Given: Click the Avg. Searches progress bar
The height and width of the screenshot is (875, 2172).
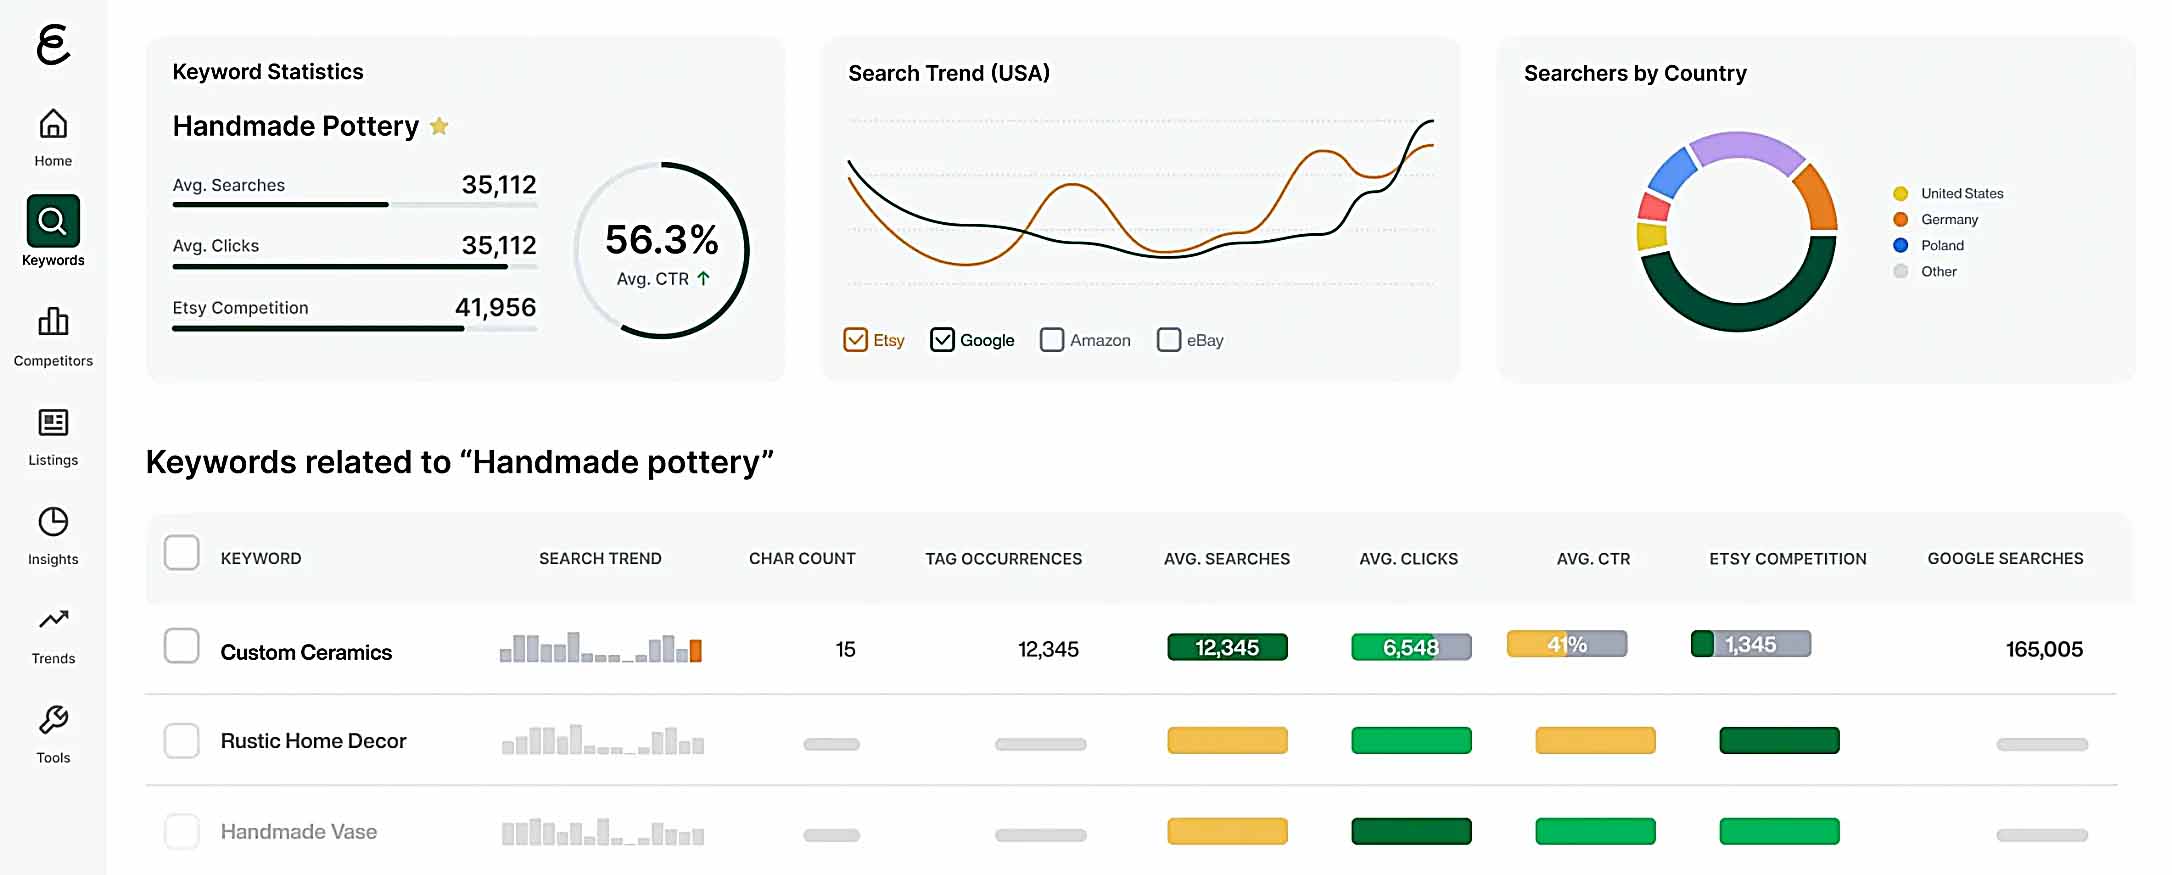Looking at the screenshot, I should (355, 203).
